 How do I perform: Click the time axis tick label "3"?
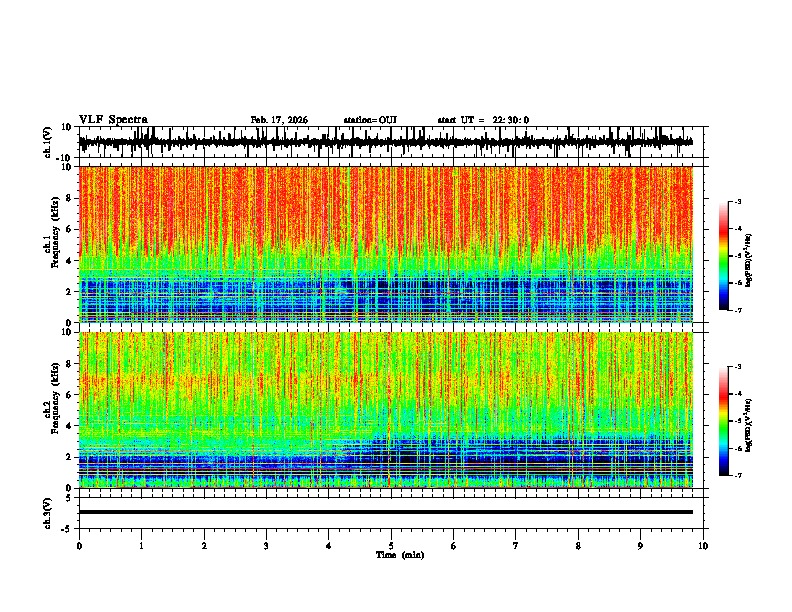pyautogui.click(x=266, y=546)
